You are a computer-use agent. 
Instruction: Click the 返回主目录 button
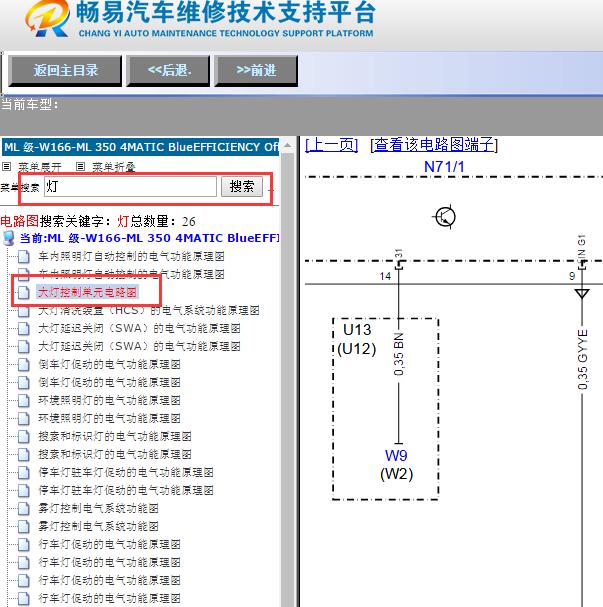click(65, 70)
